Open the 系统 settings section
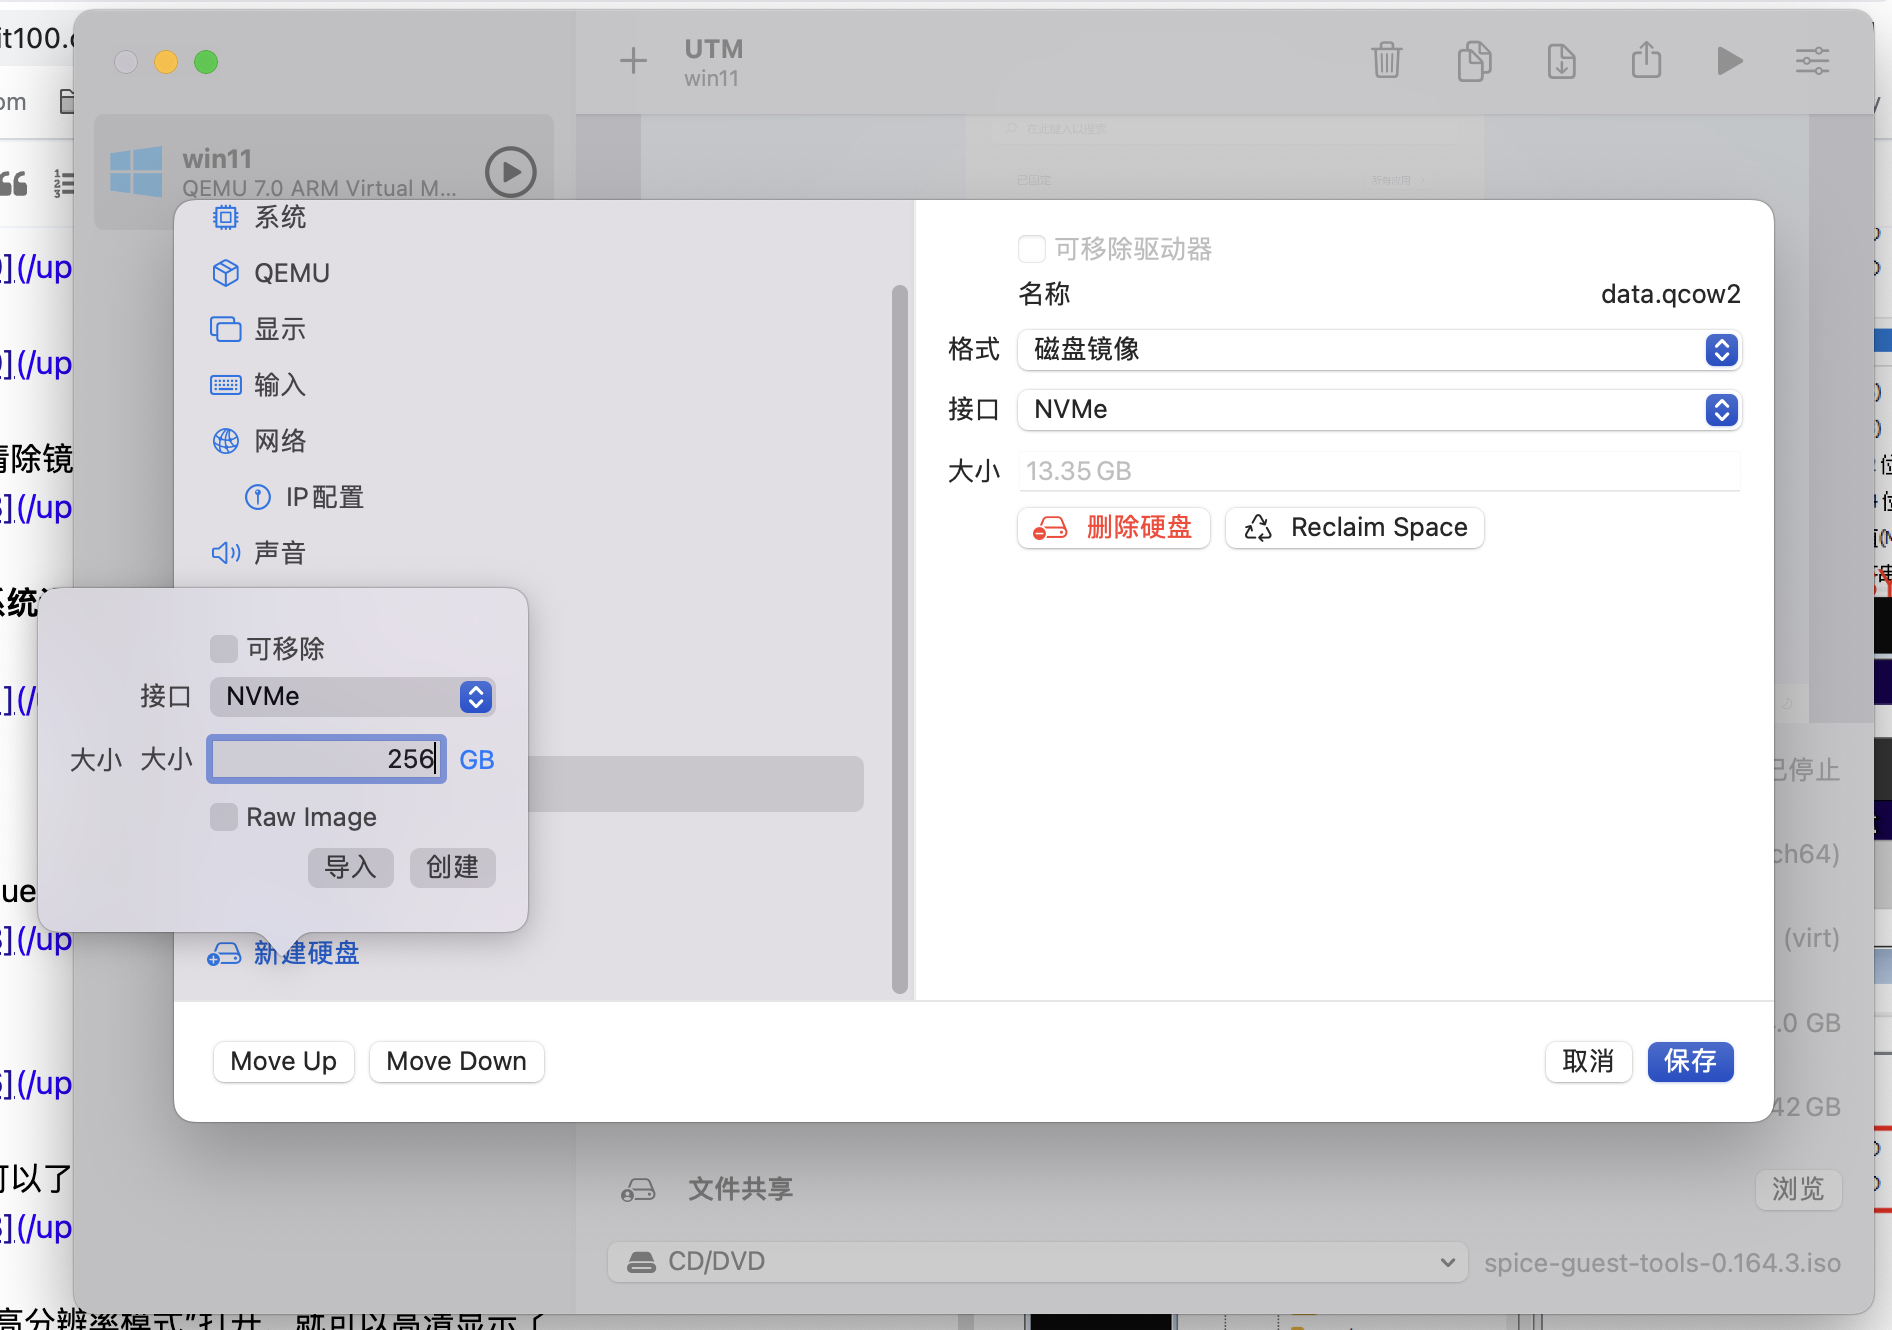The width and height of the screenshot is (1892, 1330). [260, 217]
